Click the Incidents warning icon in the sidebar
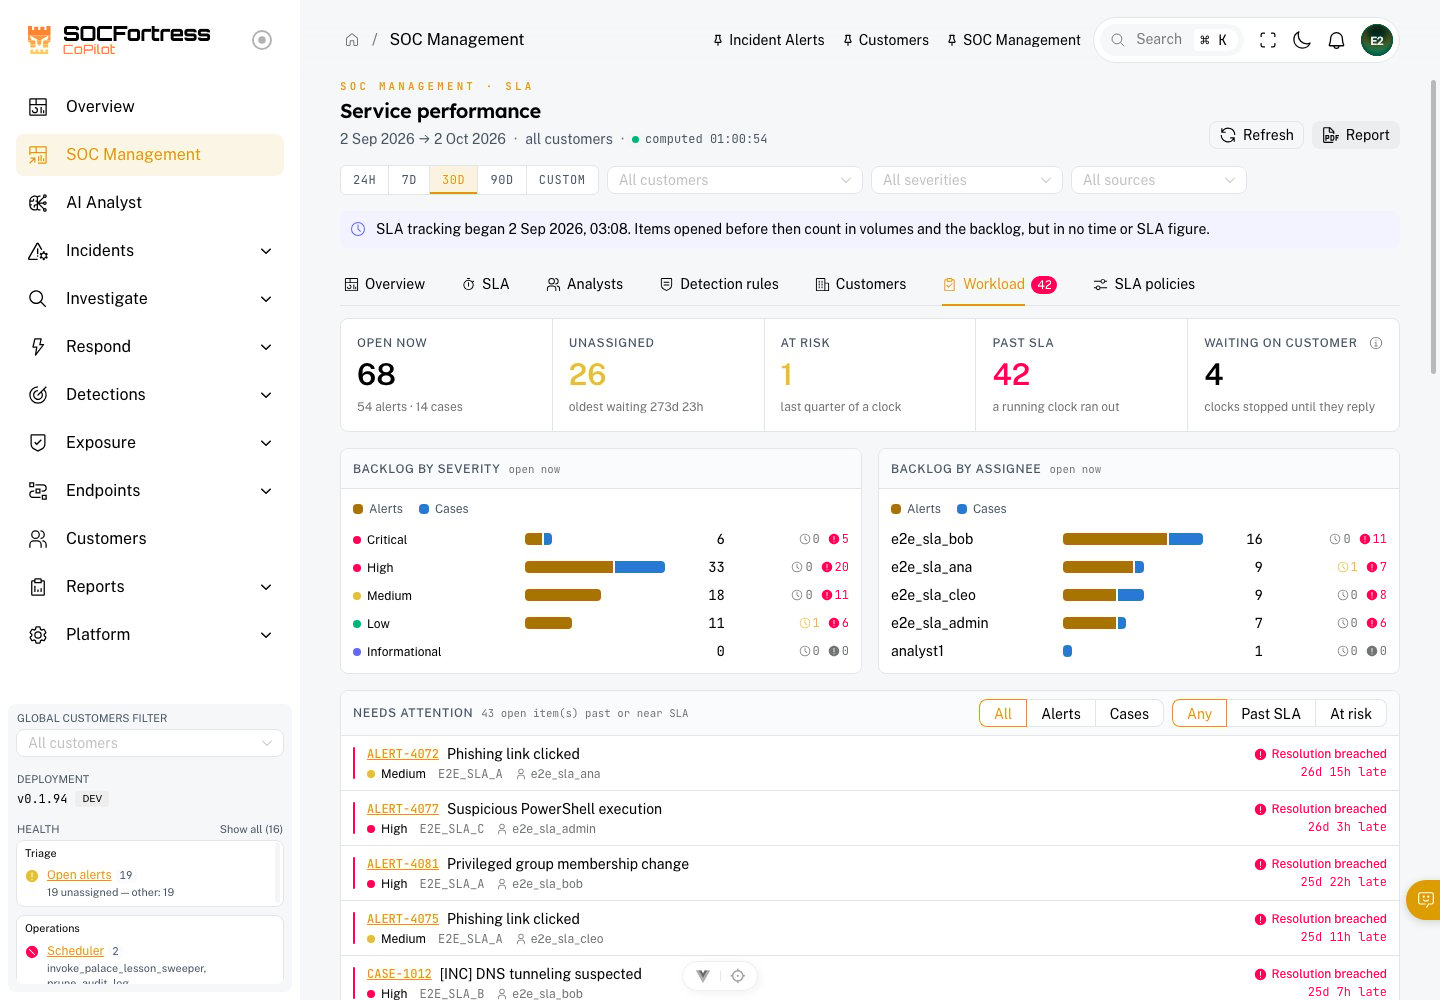The image size is (1440, 1000). click(38, 251)
